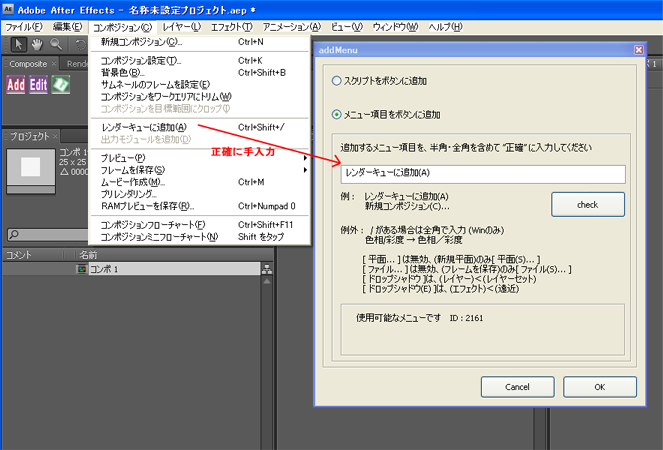Choose RAMプレビューを保存 menu item
The width and height of the screenshot is (663, 450).
coord(200,206)
